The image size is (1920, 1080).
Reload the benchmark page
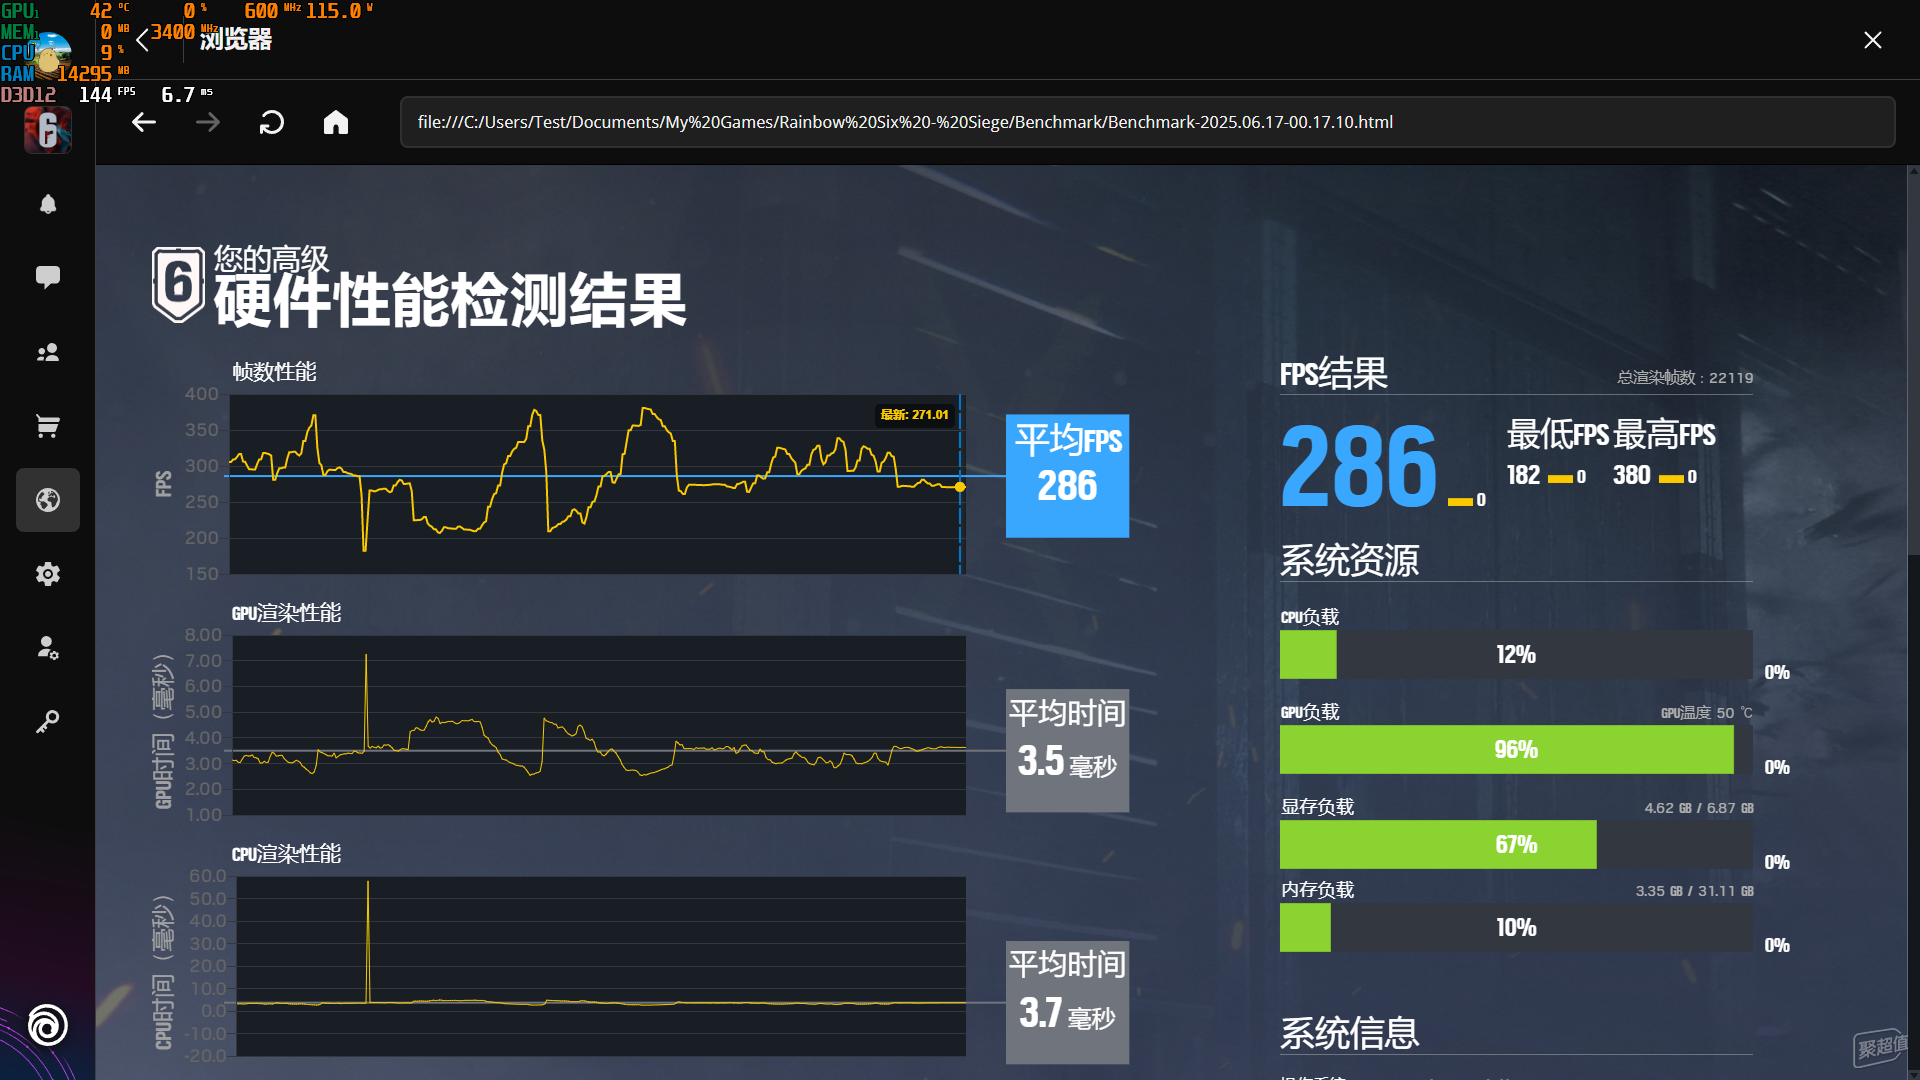click(x=272, y=122)
